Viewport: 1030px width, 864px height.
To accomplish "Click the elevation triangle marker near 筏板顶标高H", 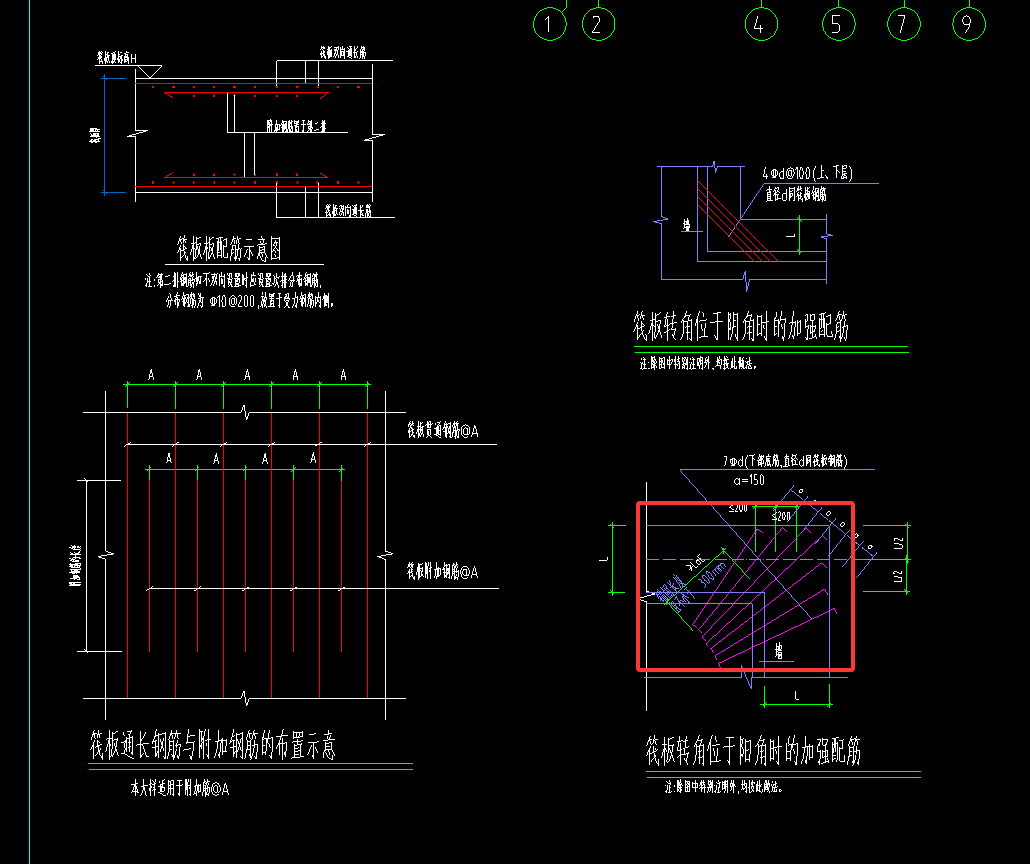I will [x=151, y=71].
